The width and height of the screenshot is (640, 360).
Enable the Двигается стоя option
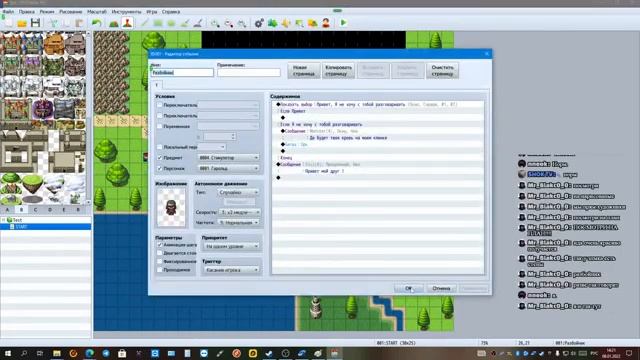coord(160,253)
